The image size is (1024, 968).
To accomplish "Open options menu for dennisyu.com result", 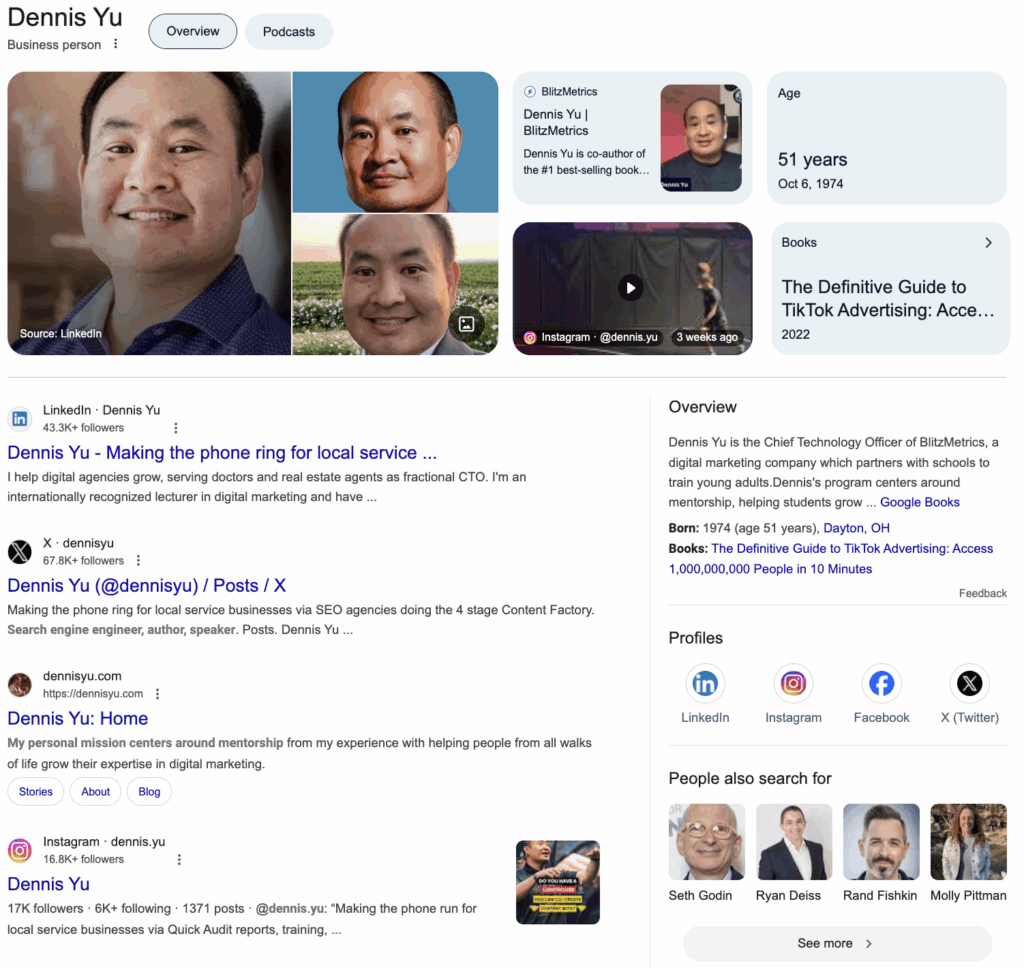I will tap(157, 694).
